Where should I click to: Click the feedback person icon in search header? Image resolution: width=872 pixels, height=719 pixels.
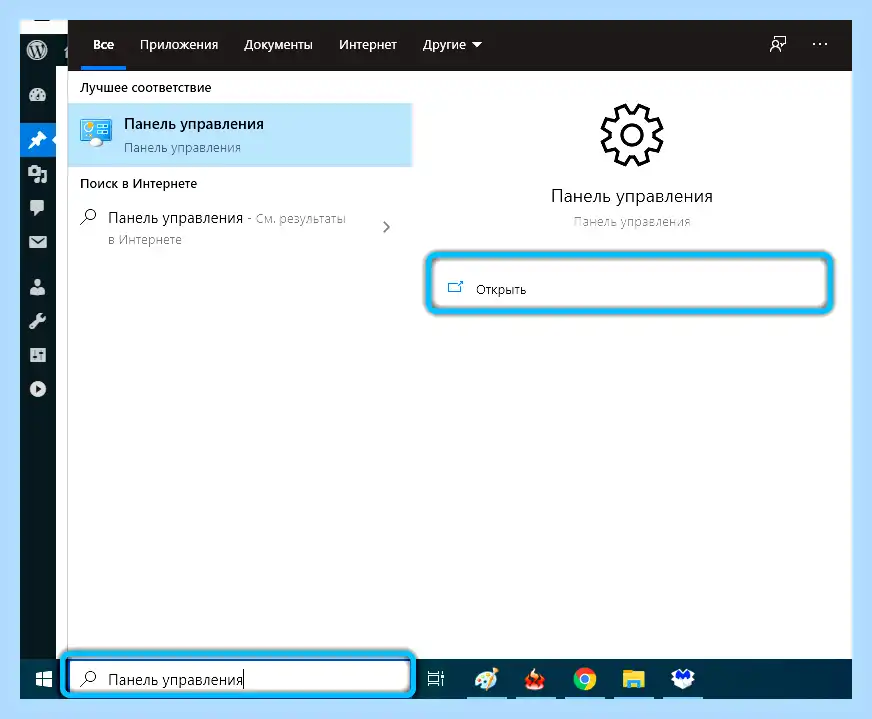[x=777, y=44]
